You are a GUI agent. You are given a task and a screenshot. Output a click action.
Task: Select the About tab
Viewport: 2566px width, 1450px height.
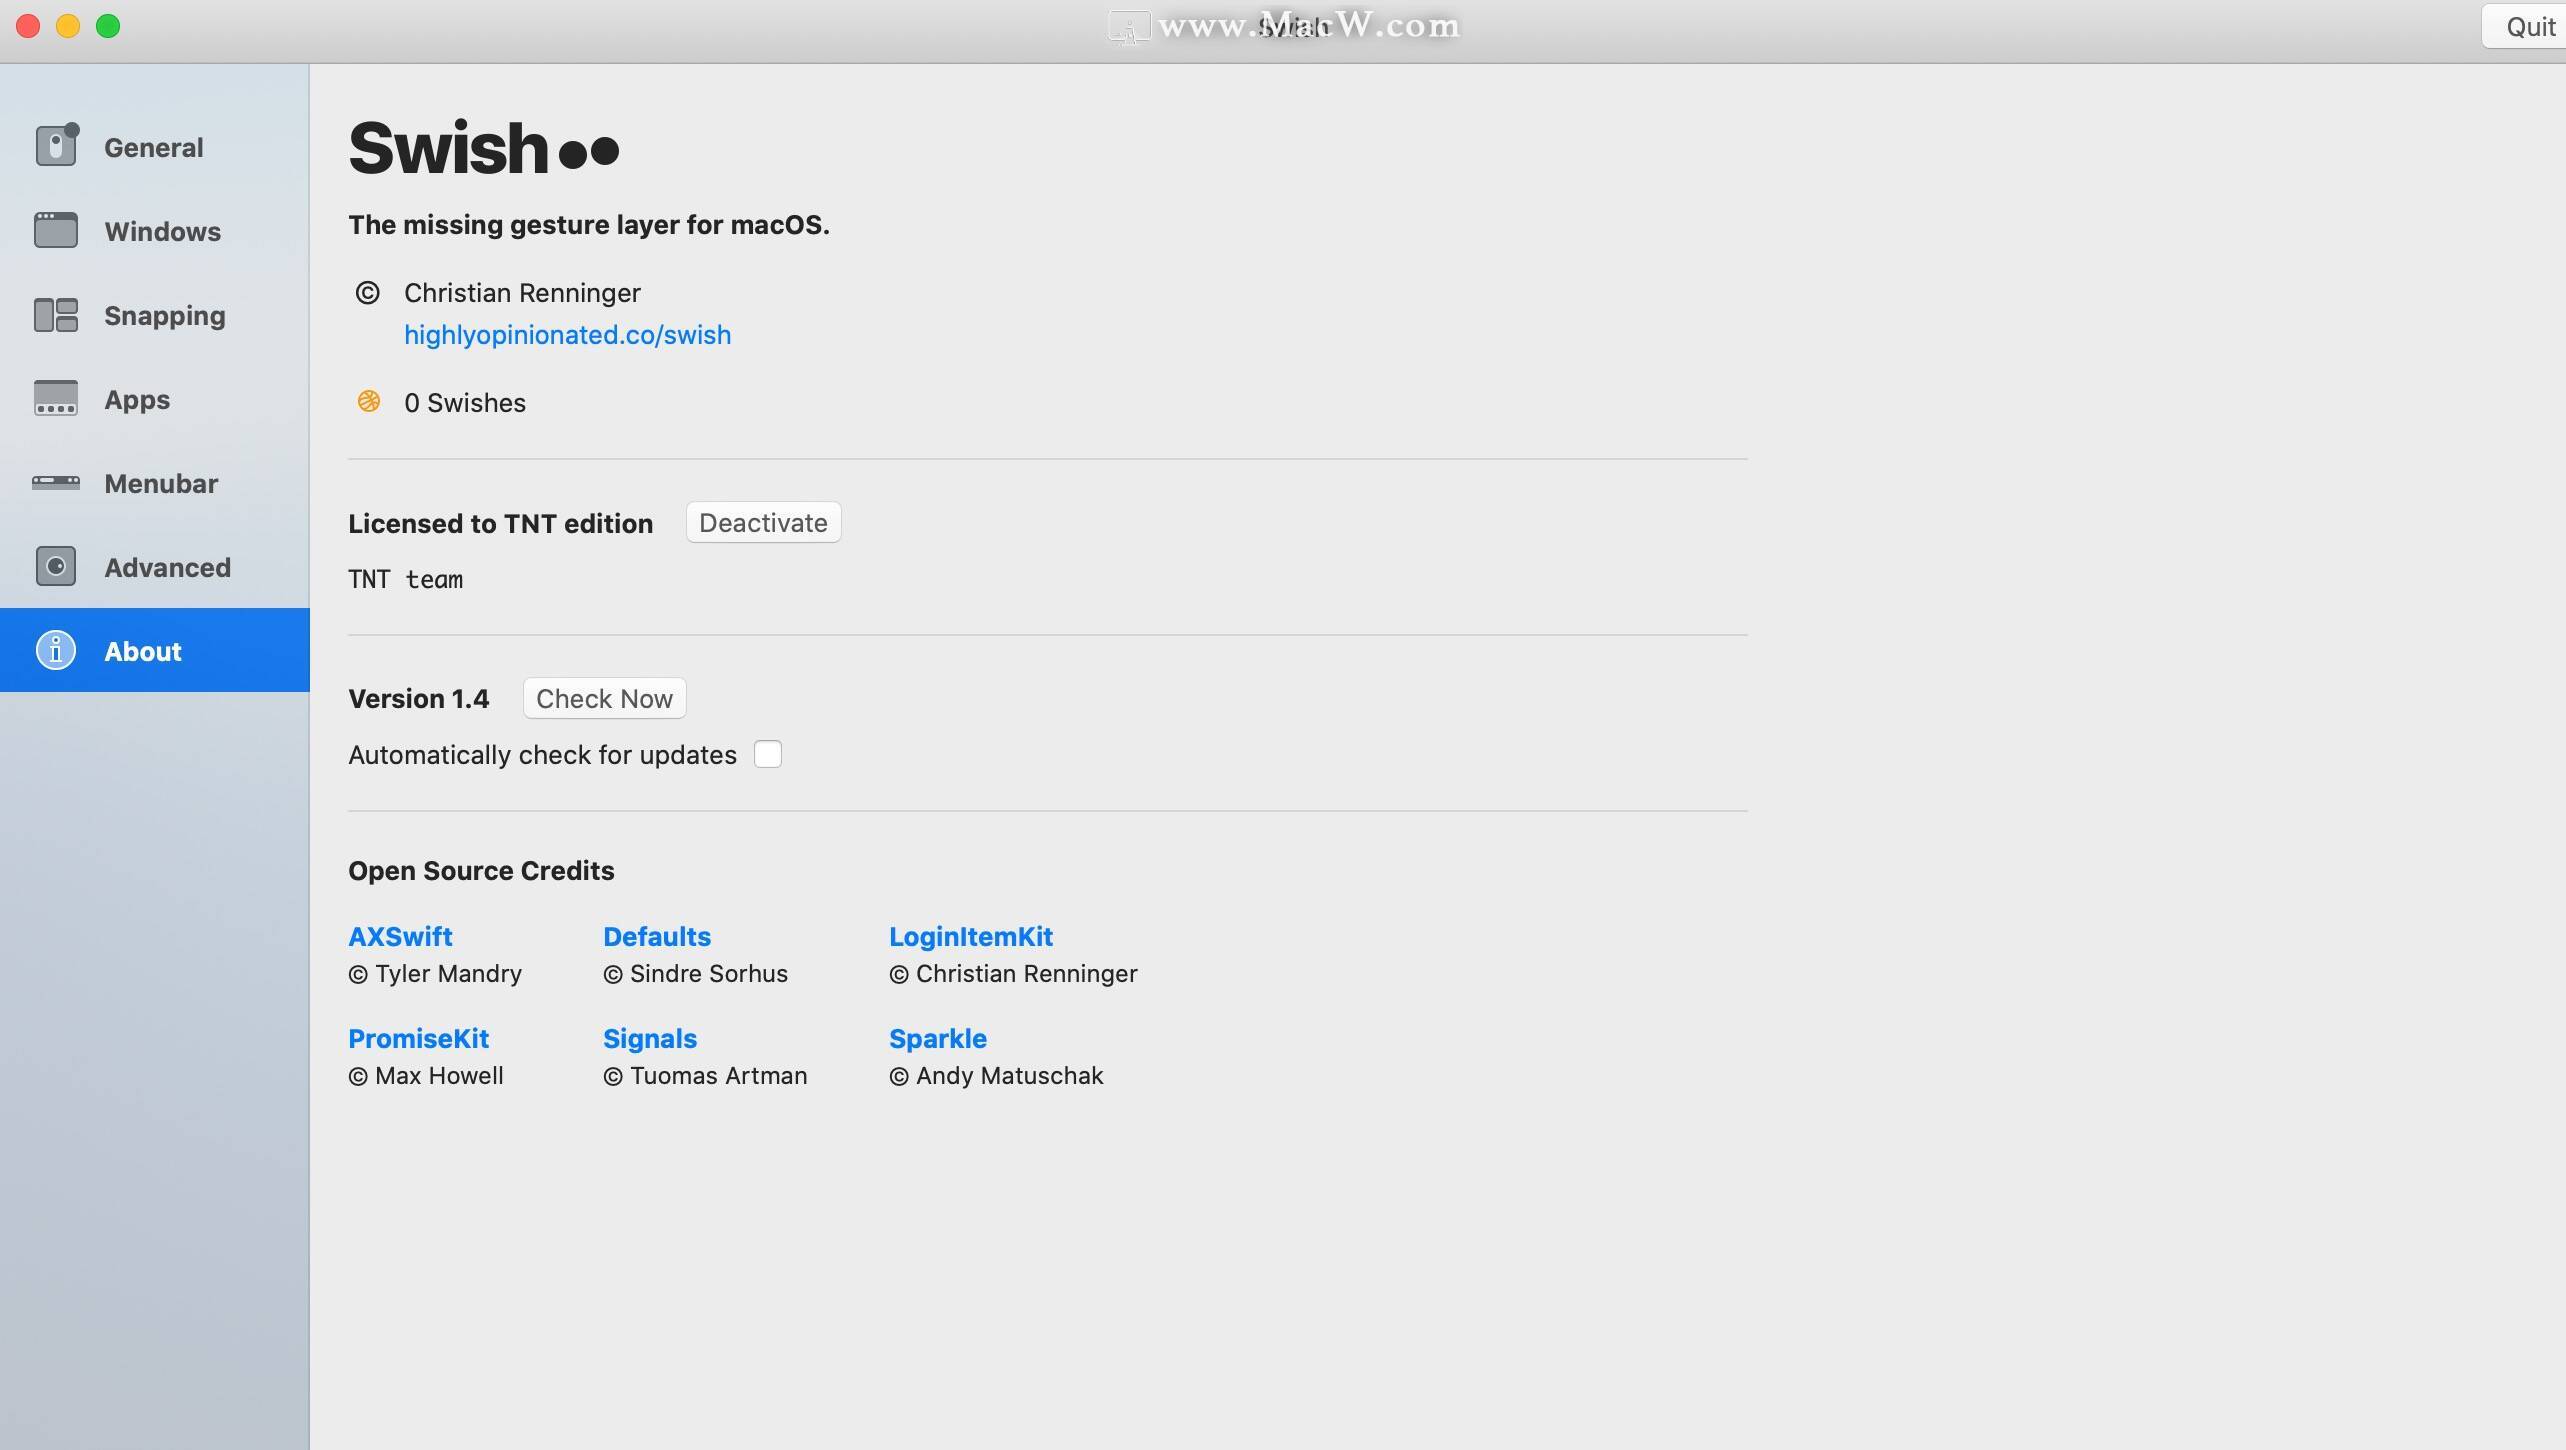155,650
